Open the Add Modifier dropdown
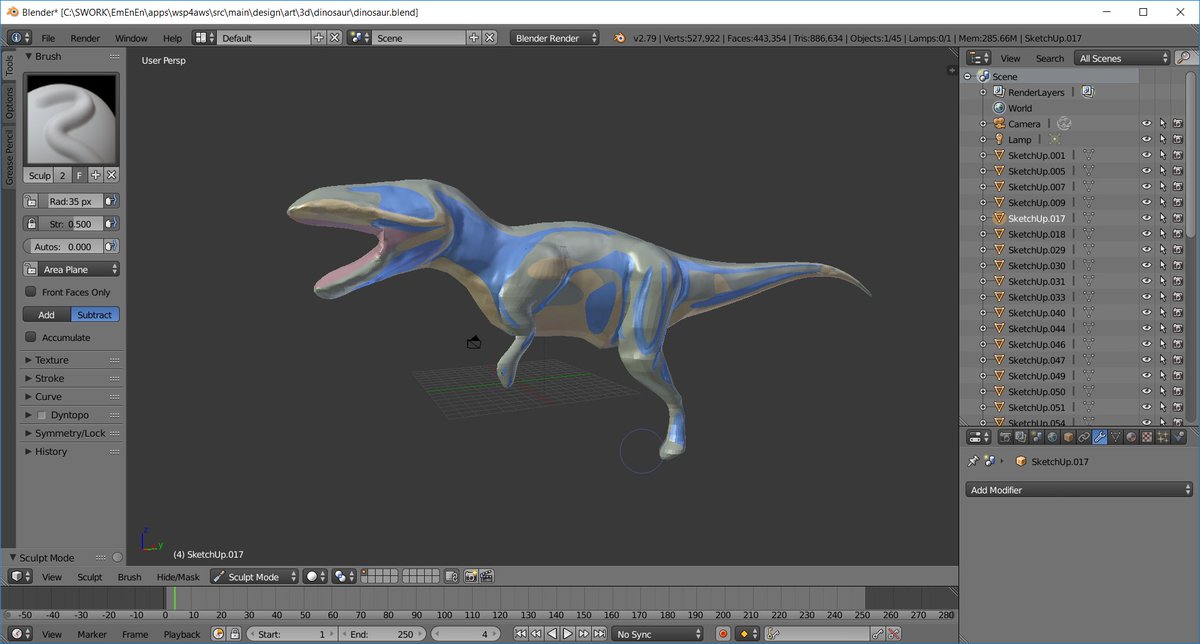1200x644 pixels. click(1079, 490)
